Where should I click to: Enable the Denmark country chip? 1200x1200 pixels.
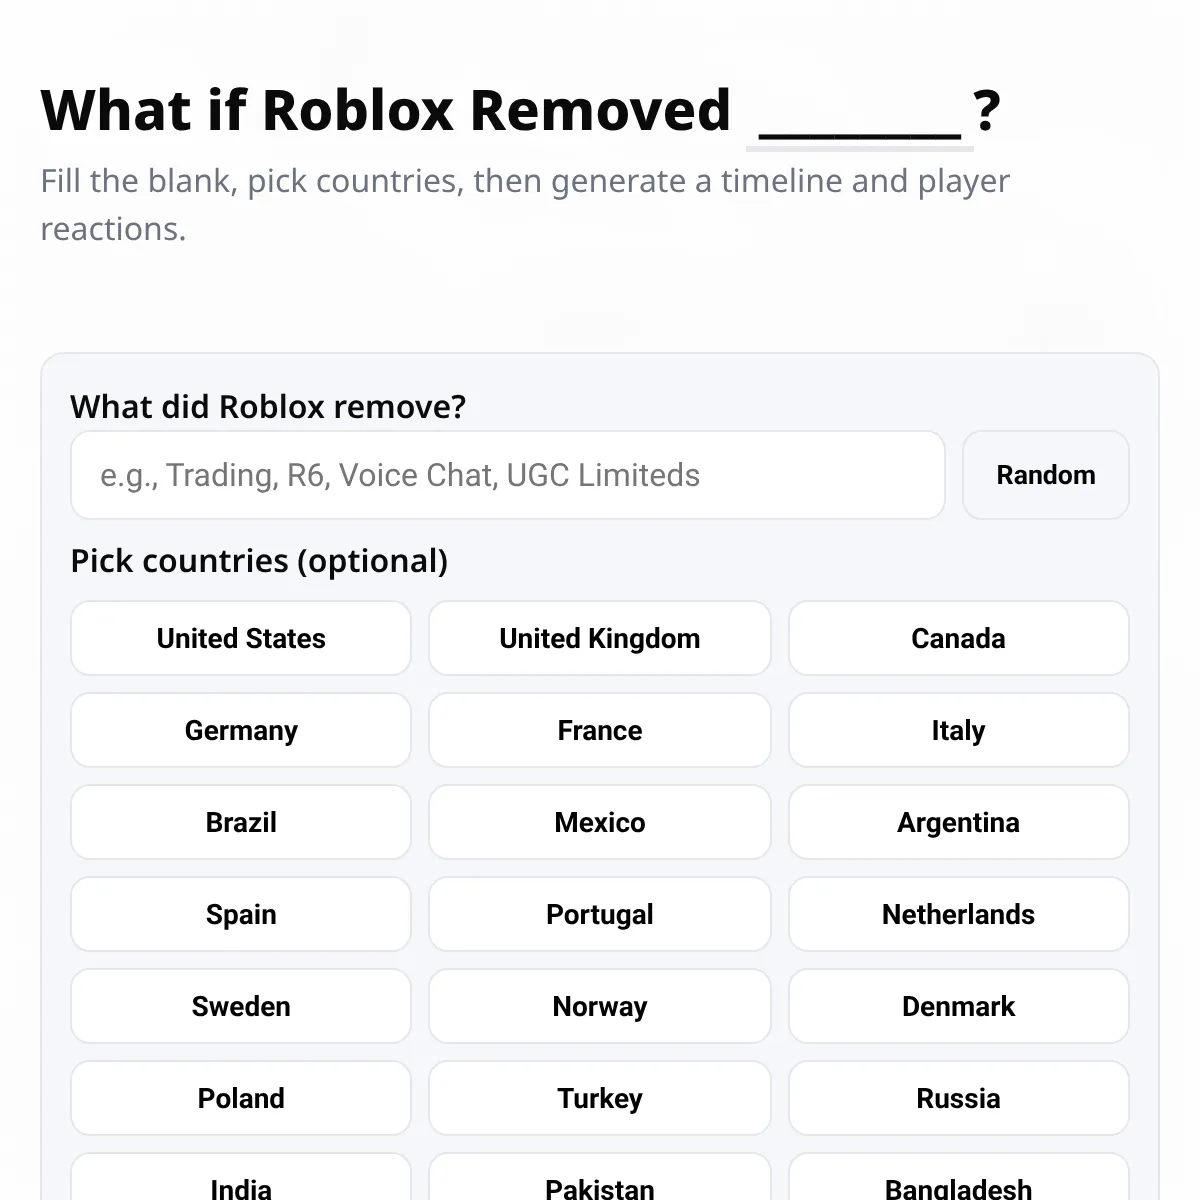pos(958,1006)
